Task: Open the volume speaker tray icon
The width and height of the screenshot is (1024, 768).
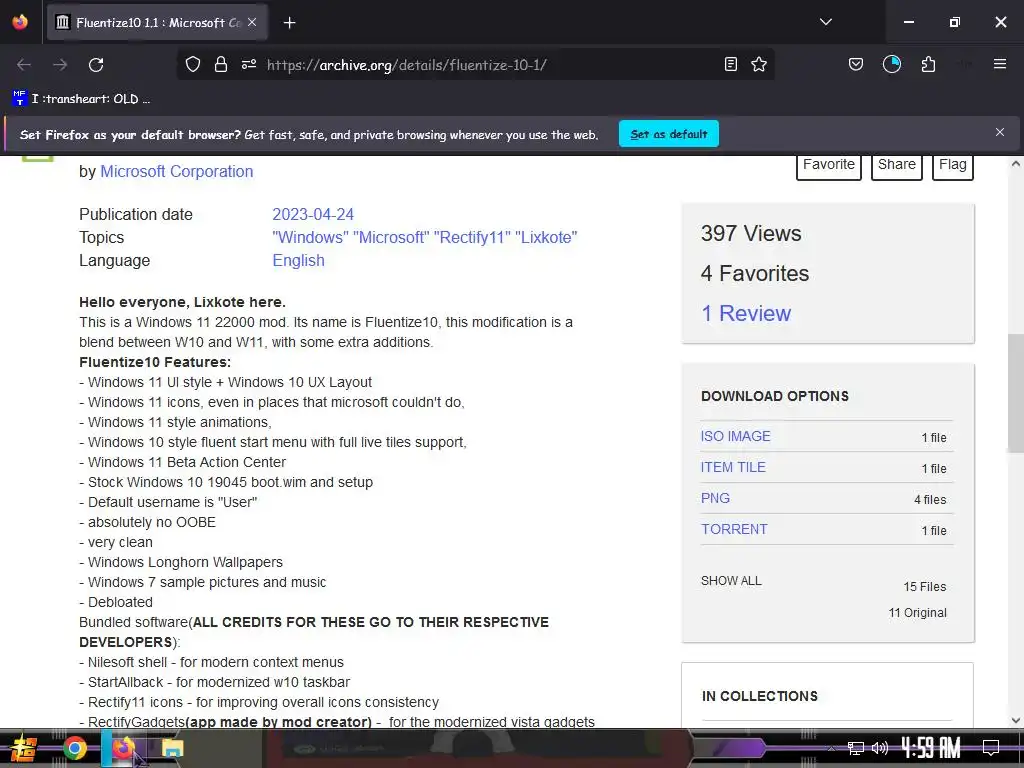Action: [x=880, y=748]
